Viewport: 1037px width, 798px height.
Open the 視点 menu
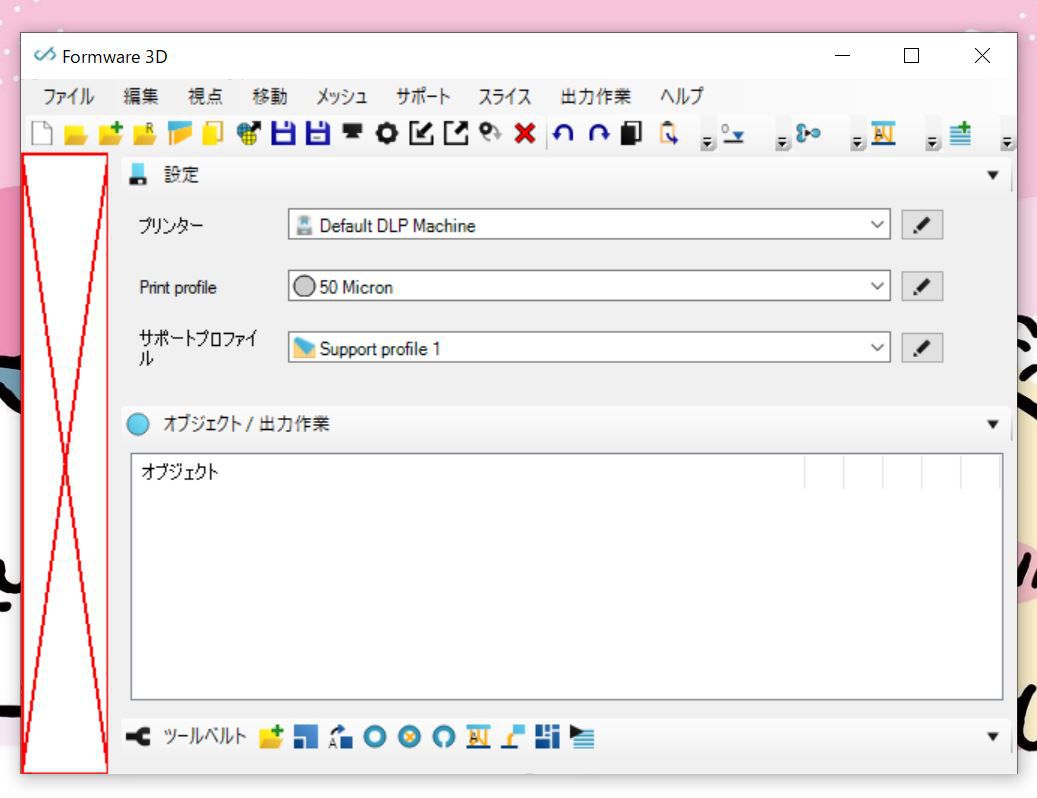[x=205, y=97]
